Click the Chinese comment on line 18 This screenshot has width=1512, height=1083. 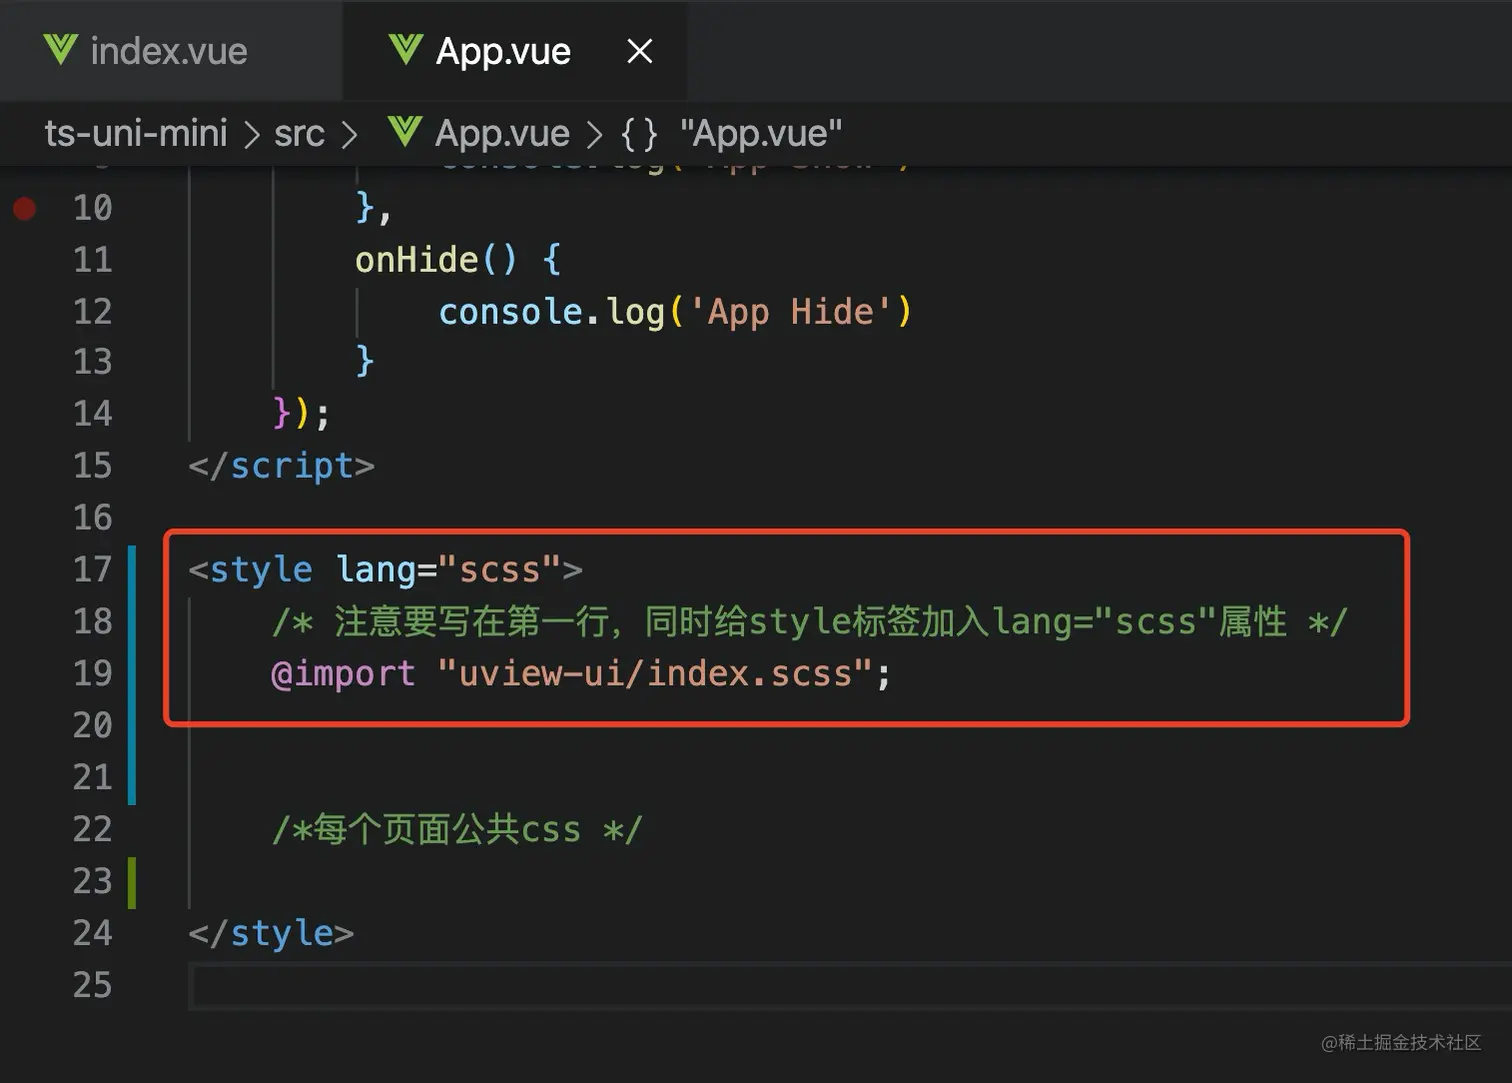pyautogui.click(x=810, y=622)
